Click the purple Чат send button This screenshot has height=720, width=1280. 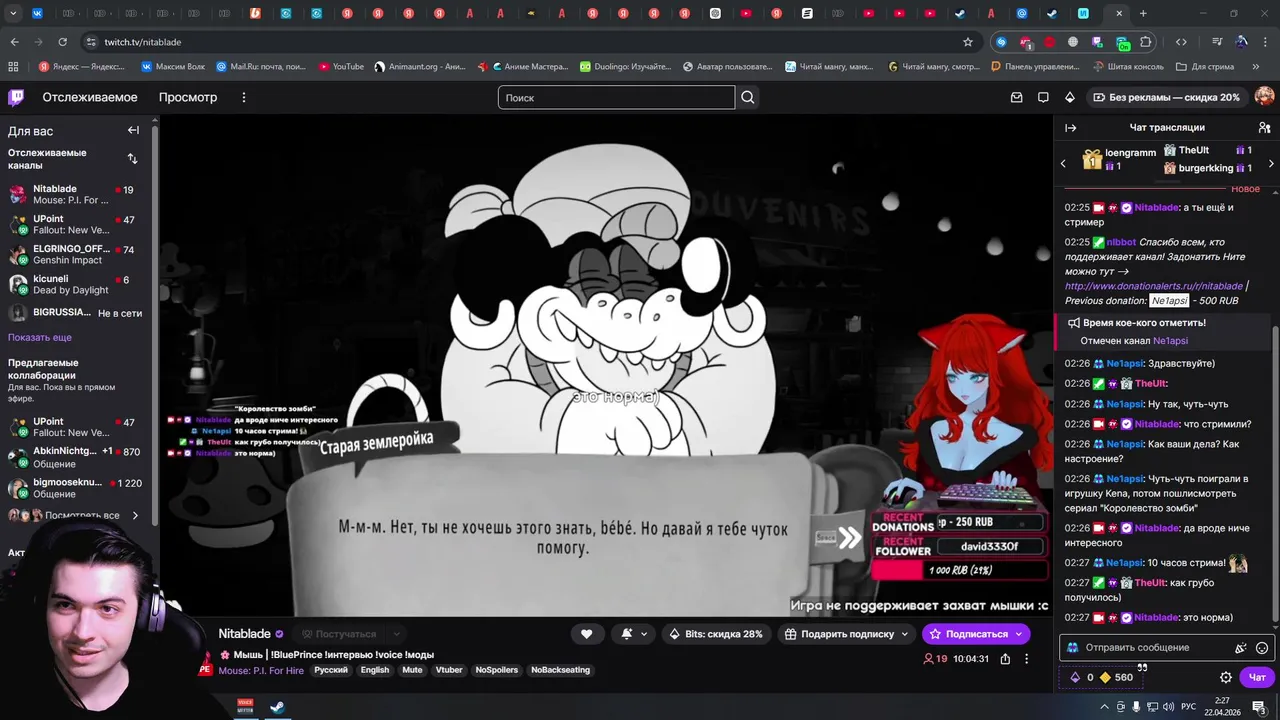click(1257, 677)
